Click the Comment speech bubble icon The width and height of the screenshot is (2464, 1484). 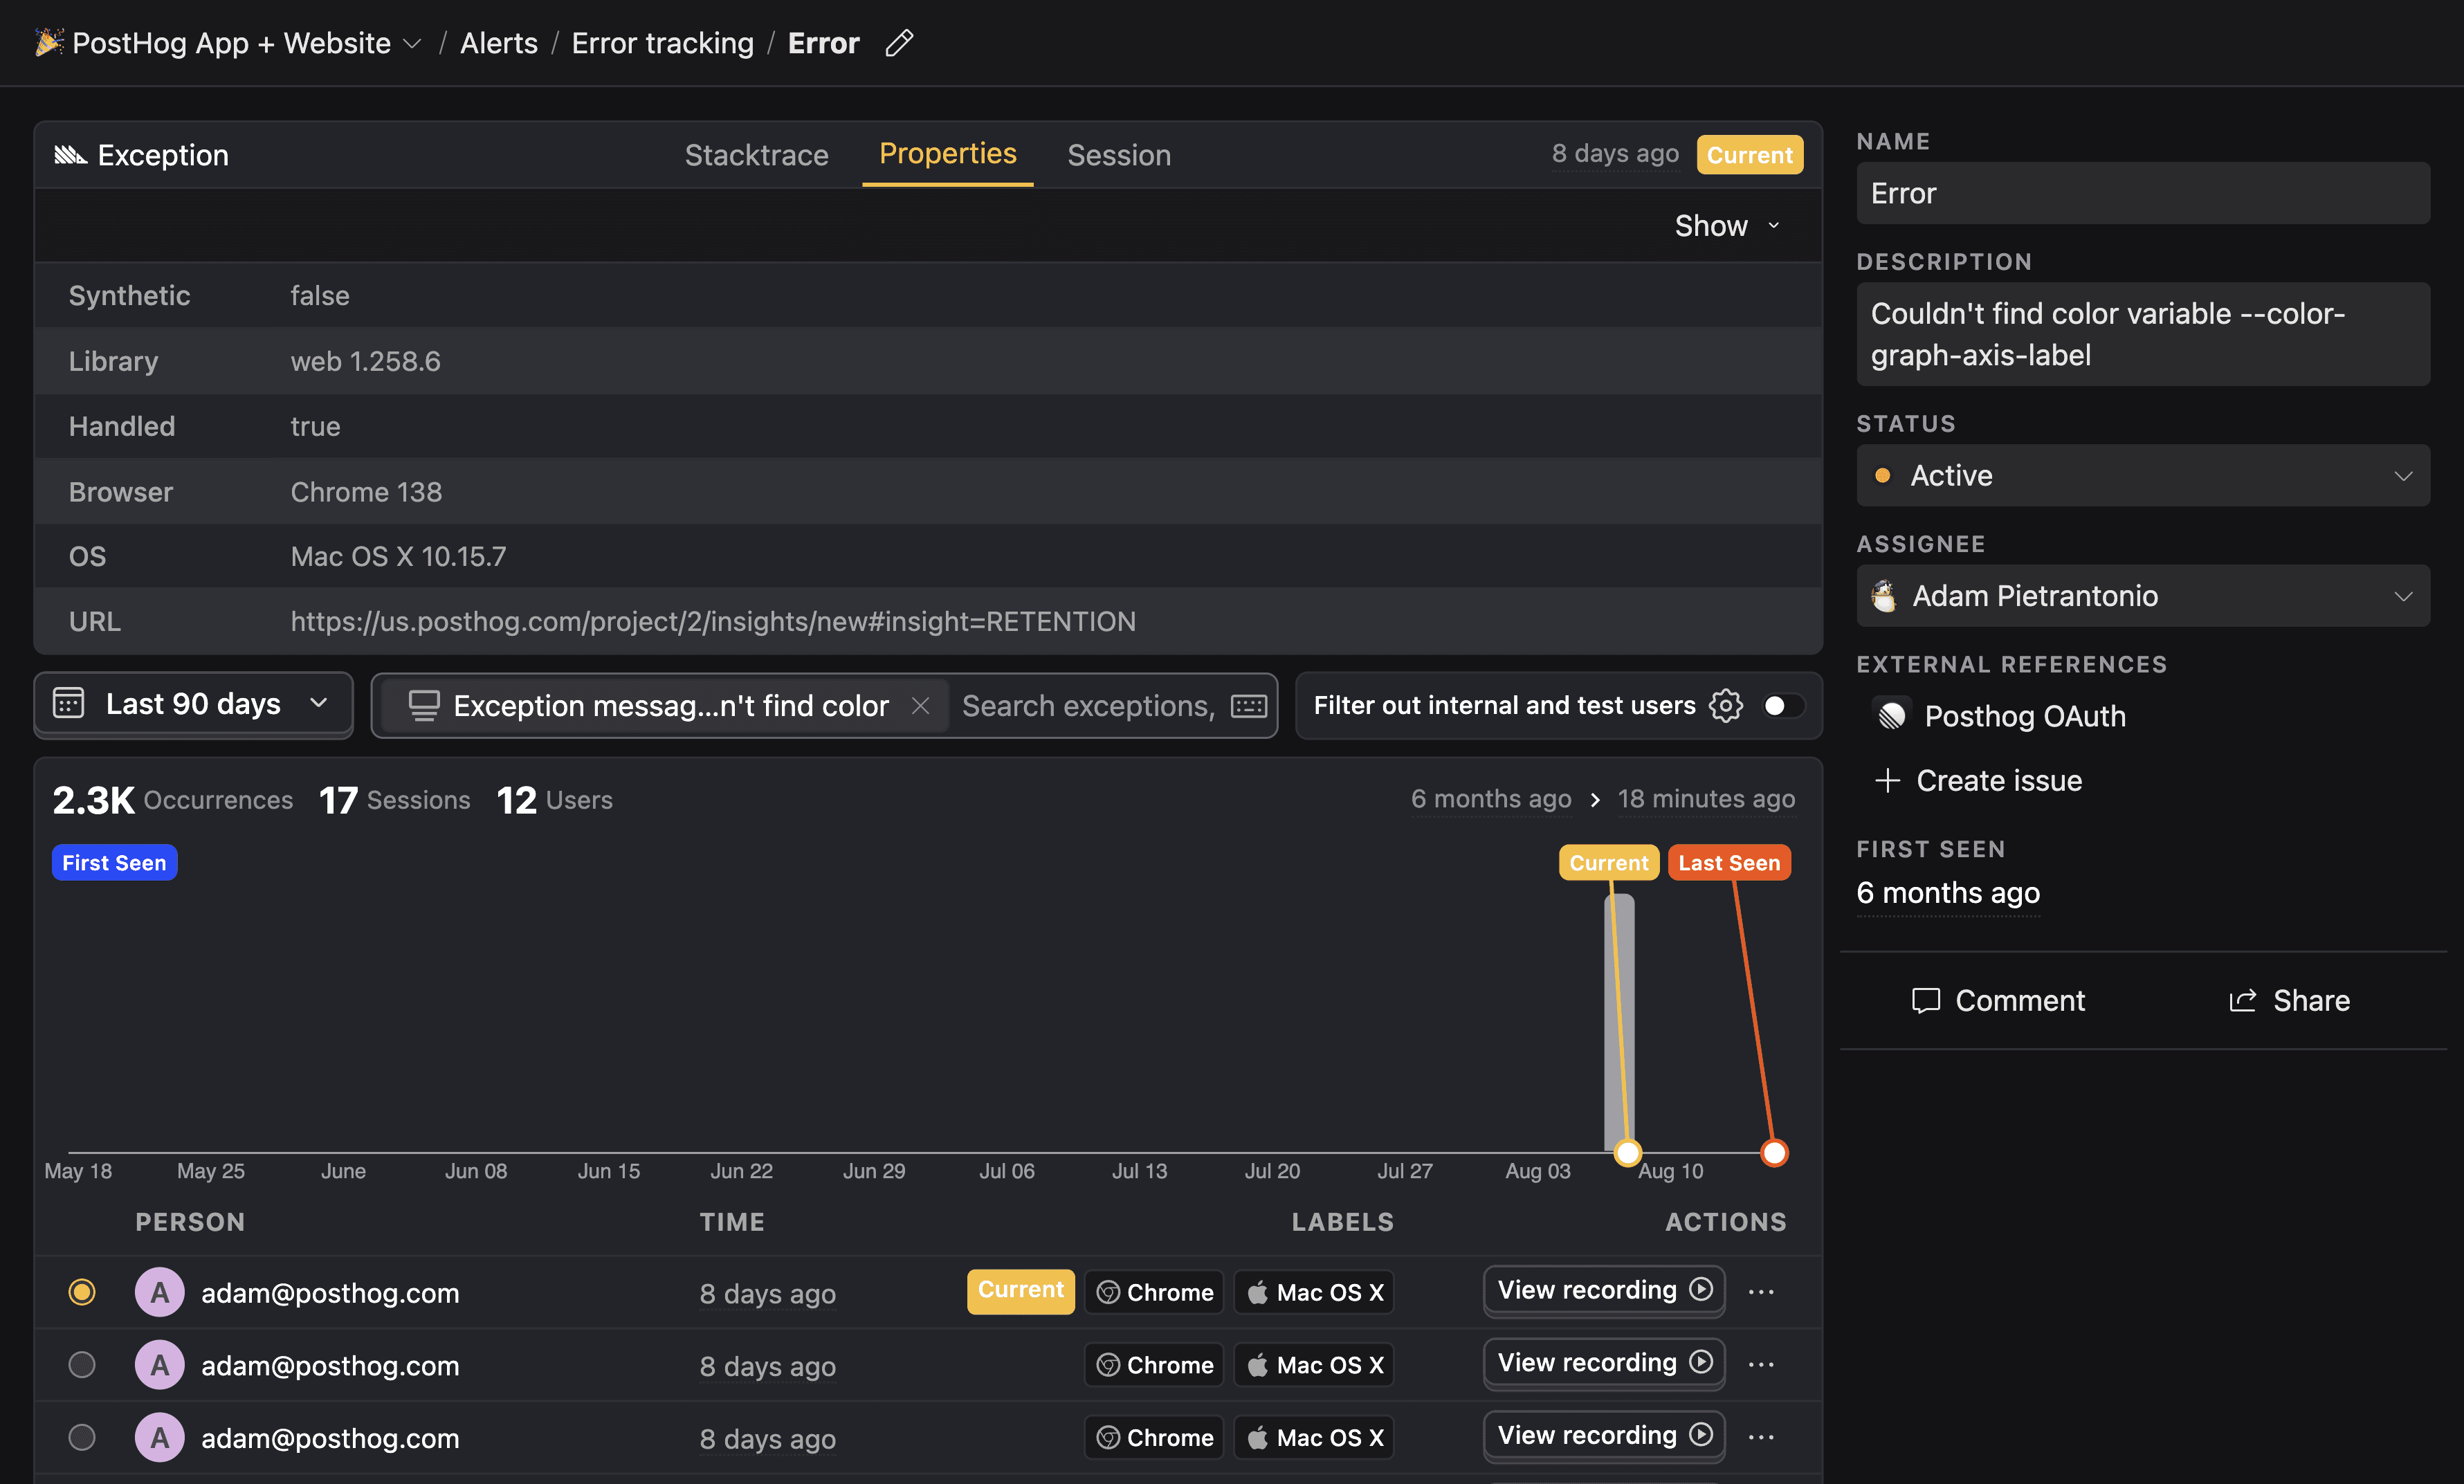(x=1925, y=1001)
